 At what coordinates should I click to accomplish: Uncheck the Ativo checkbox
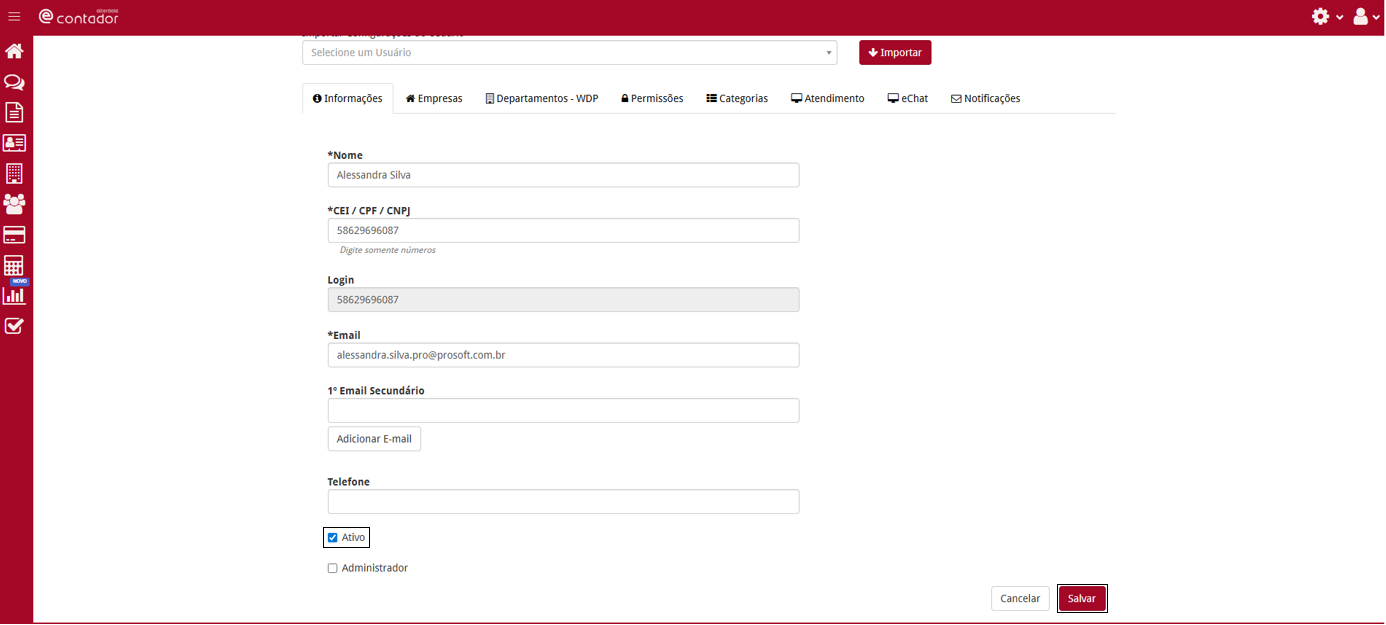pyautogui.click(x=333, y=538)
